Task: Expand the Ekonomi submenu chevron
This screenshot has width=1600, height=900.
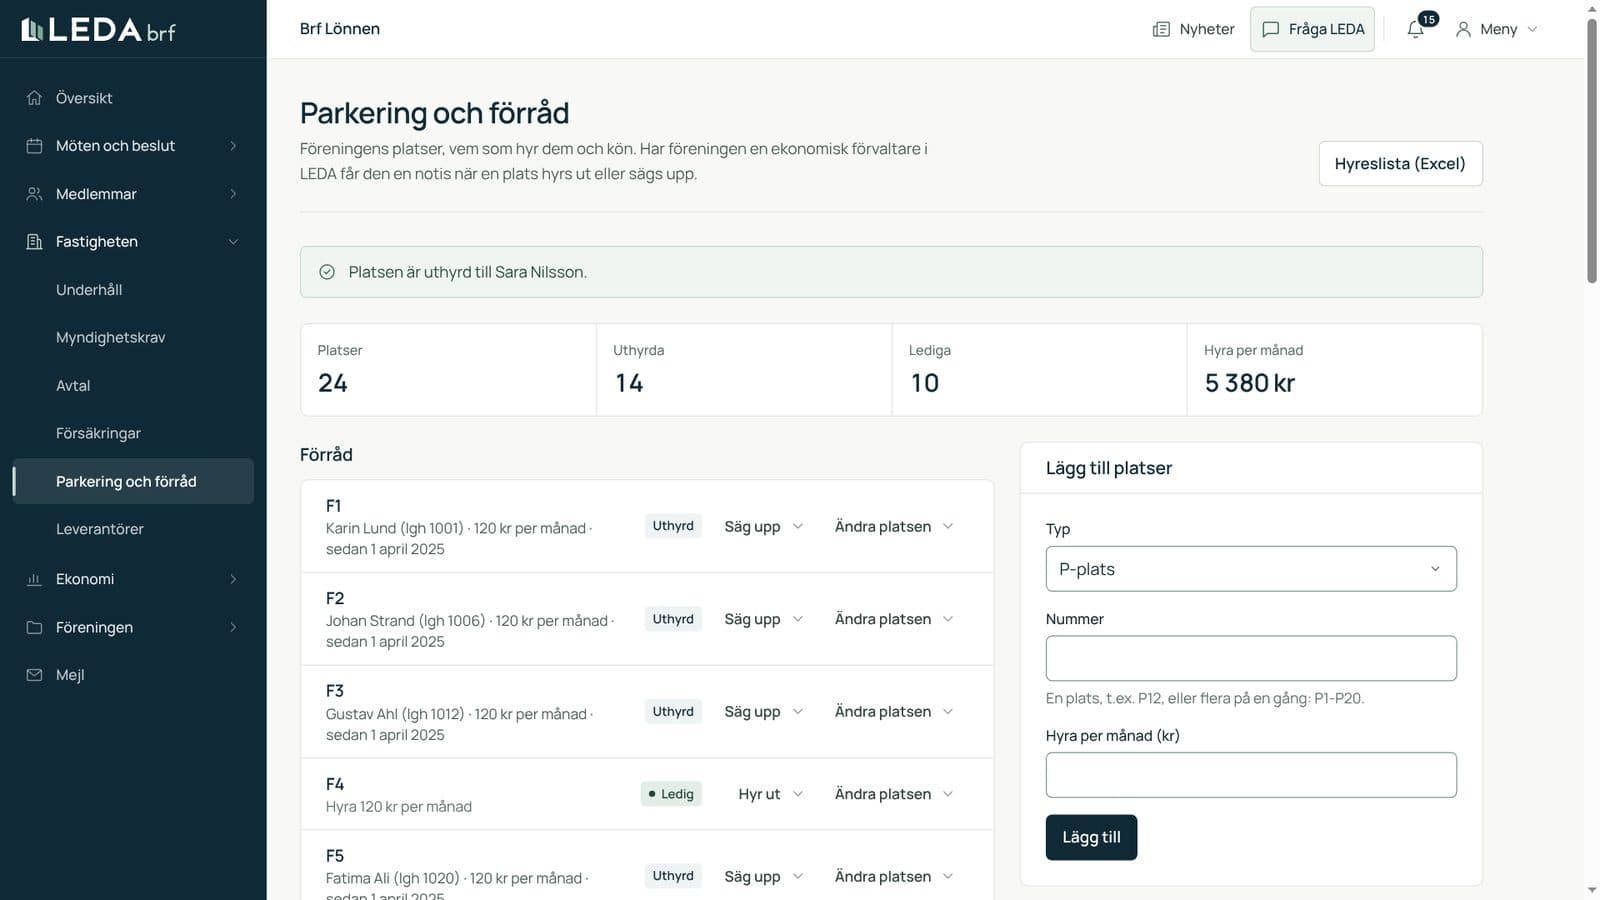Action: click(x=233, y=579)
